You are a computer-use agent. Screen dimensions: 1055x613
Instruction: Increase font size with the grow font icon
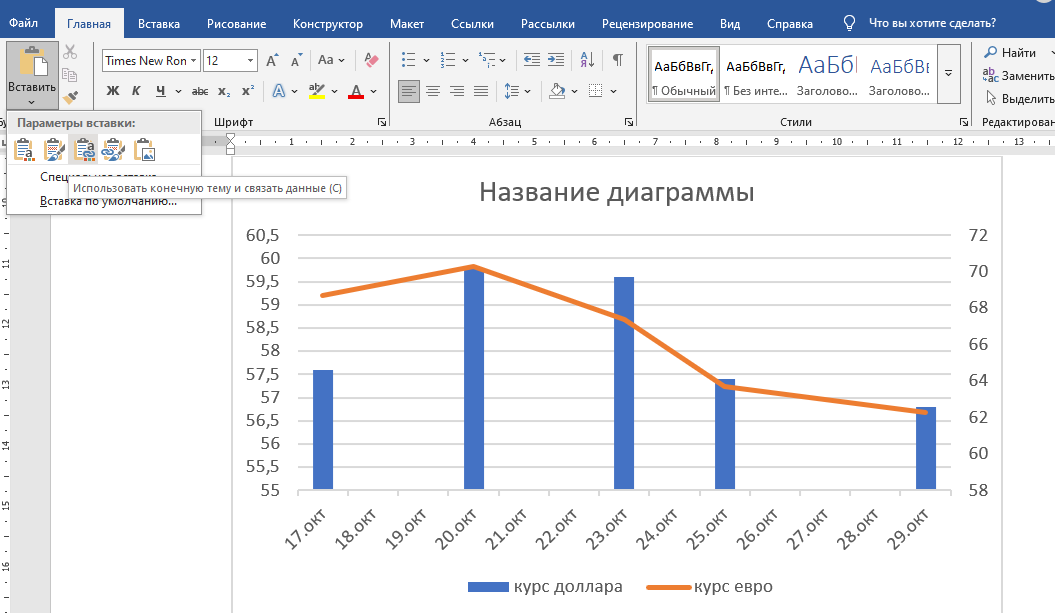click(x=272, y=60)
